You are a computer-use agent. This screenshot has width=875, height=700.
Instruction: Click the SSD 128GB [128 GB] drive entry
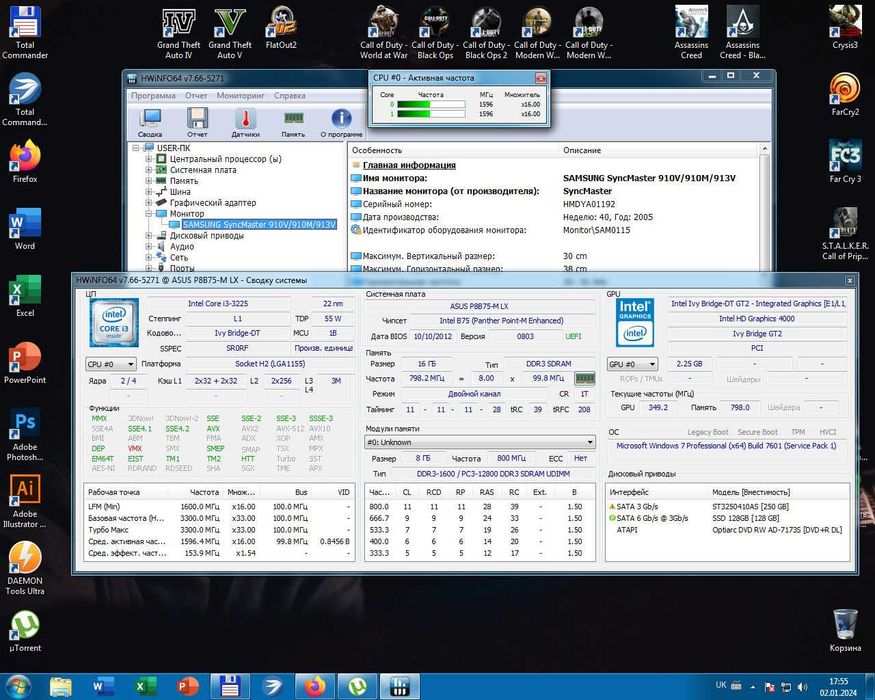[746, 518]
